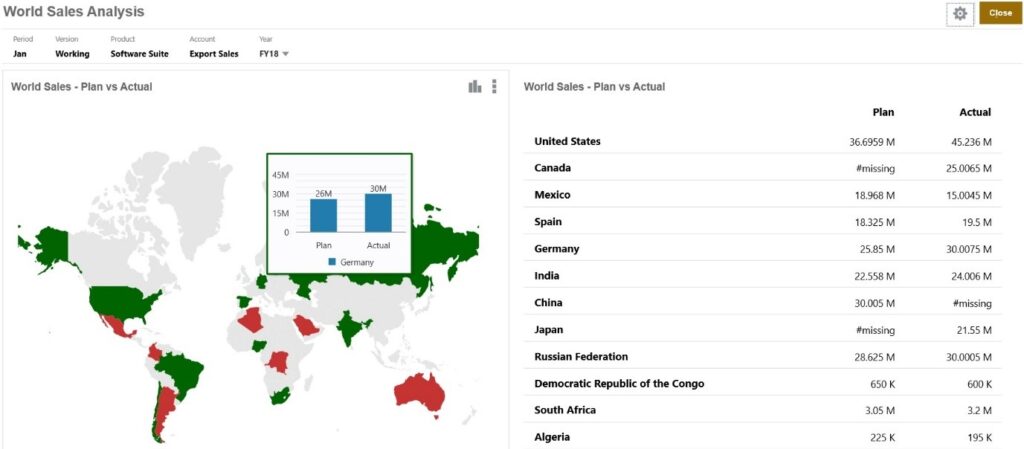Click the Close button
Viewport: 1024px width, 449px height.
pos(1000,13)
